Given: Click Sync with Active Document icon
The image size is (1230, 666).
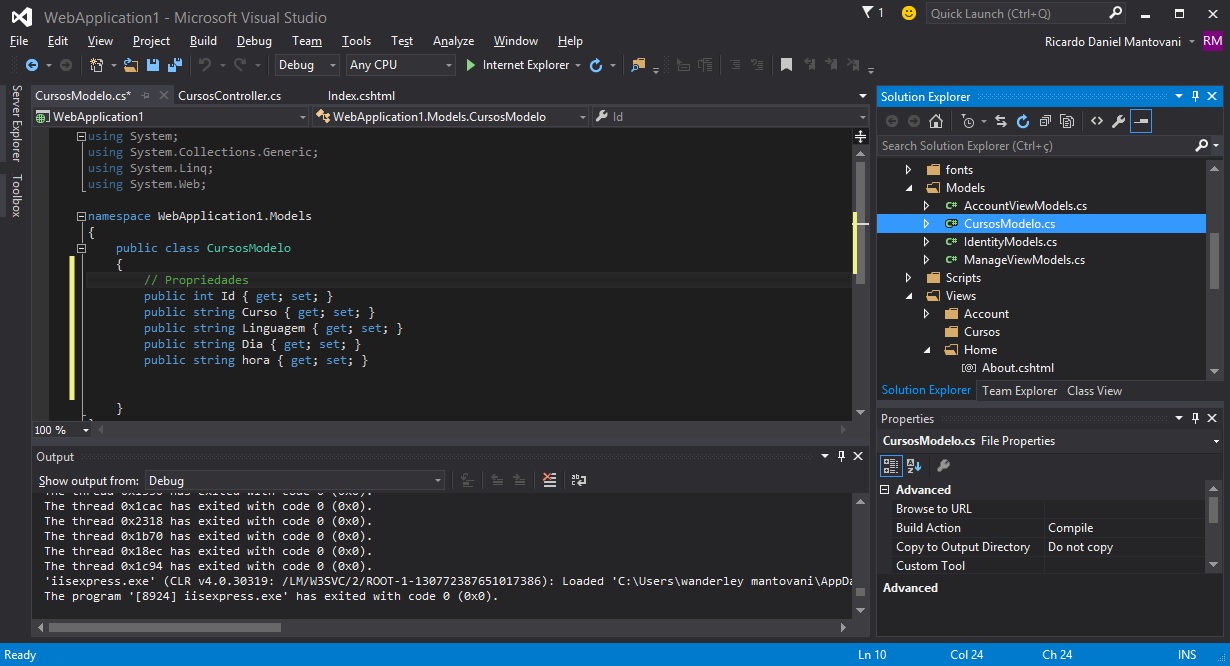Looking at the screenshot, I should click(x=1000, y=121).
